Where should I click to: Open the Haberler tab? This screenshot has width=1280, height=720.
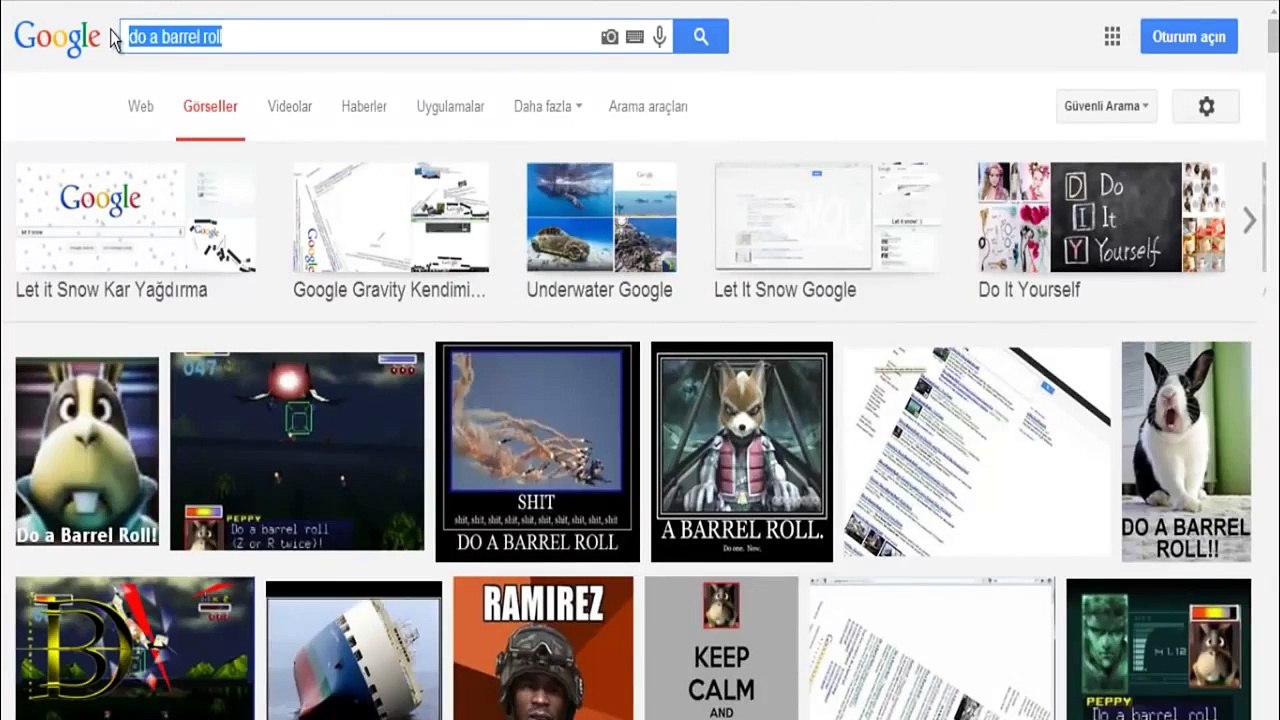[364, 106]
